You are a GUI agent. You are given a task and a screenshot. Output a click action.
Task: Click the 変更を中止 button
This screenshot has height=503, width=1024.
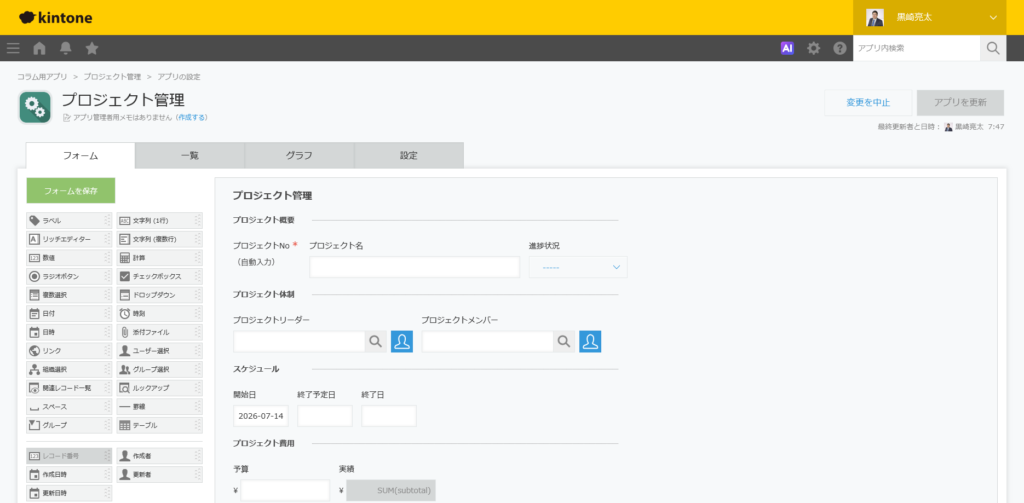868,103
